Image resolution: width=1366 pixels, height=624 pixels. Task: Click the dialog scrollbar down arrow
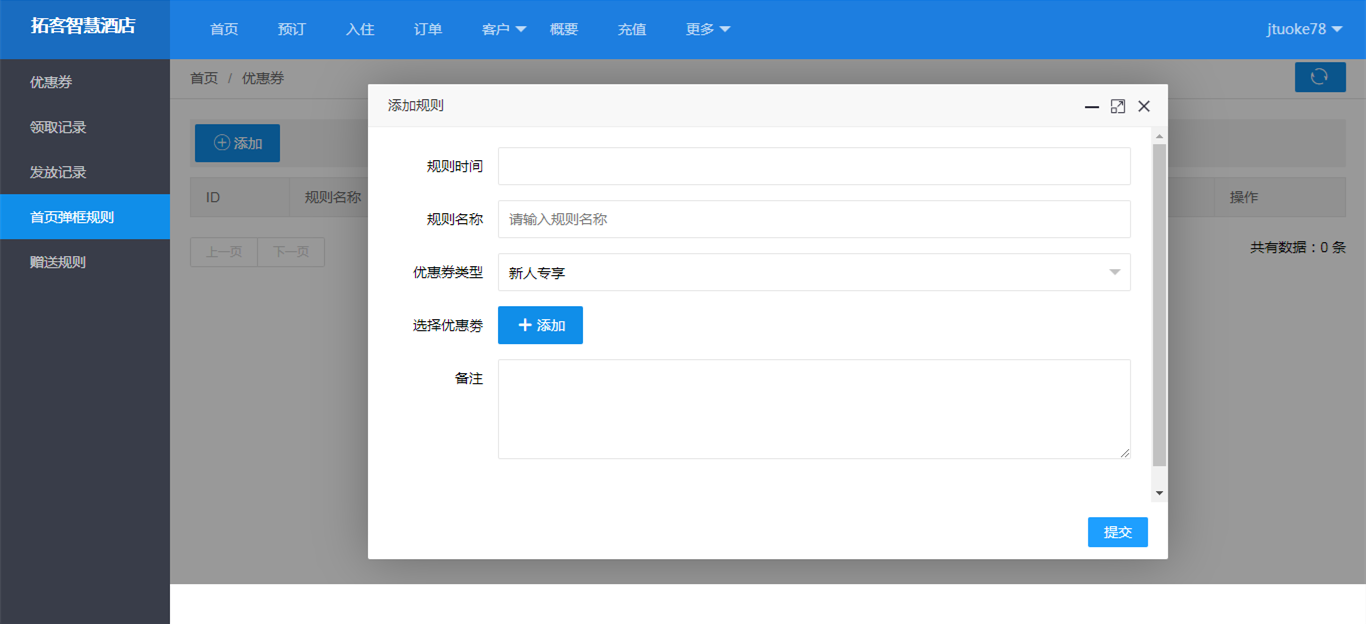[x=1160, y=493]
